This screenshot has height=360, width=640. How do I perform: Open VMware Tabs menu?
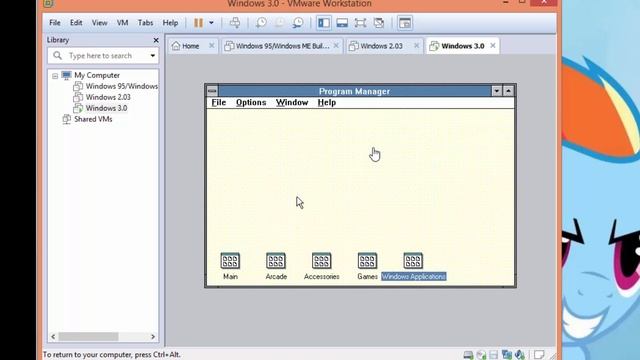[x=145, y=23]
